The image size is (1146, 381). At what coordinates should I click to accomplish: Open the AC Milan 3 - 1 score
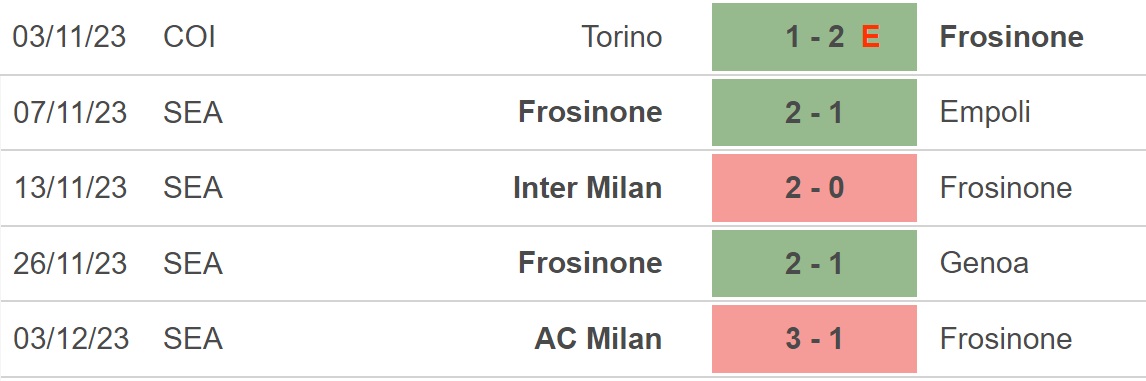[814, 339]
